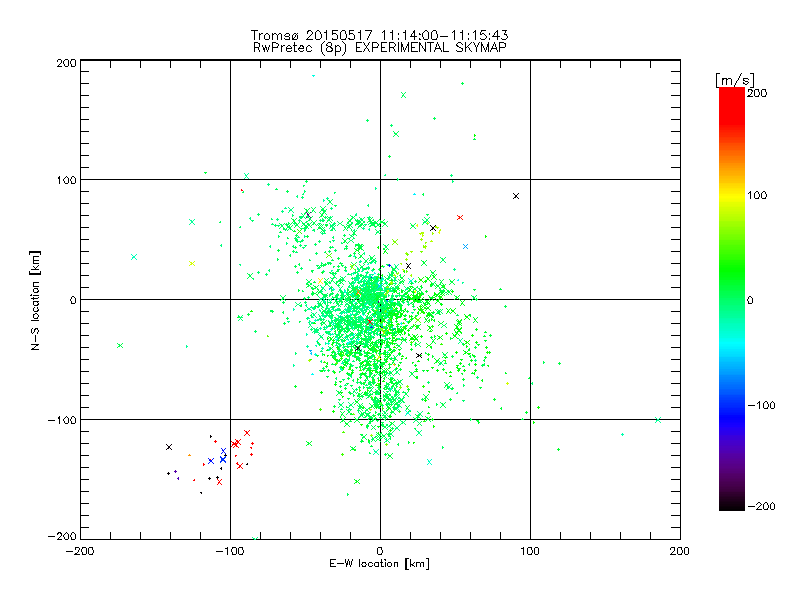Click the black X marker near -140 km, -123 km

[169, 447]
